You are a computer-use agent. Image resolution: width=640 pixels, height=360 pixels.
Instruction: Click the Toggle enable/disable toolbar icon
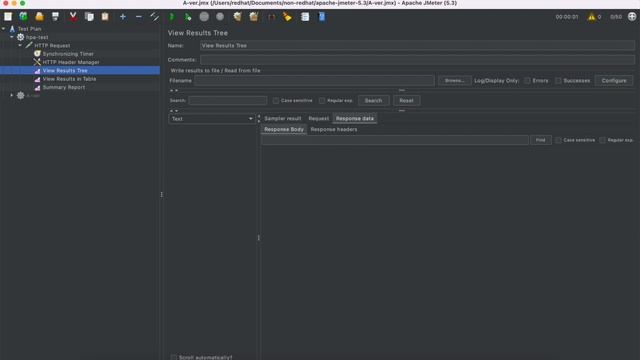(x=155, y=17)
